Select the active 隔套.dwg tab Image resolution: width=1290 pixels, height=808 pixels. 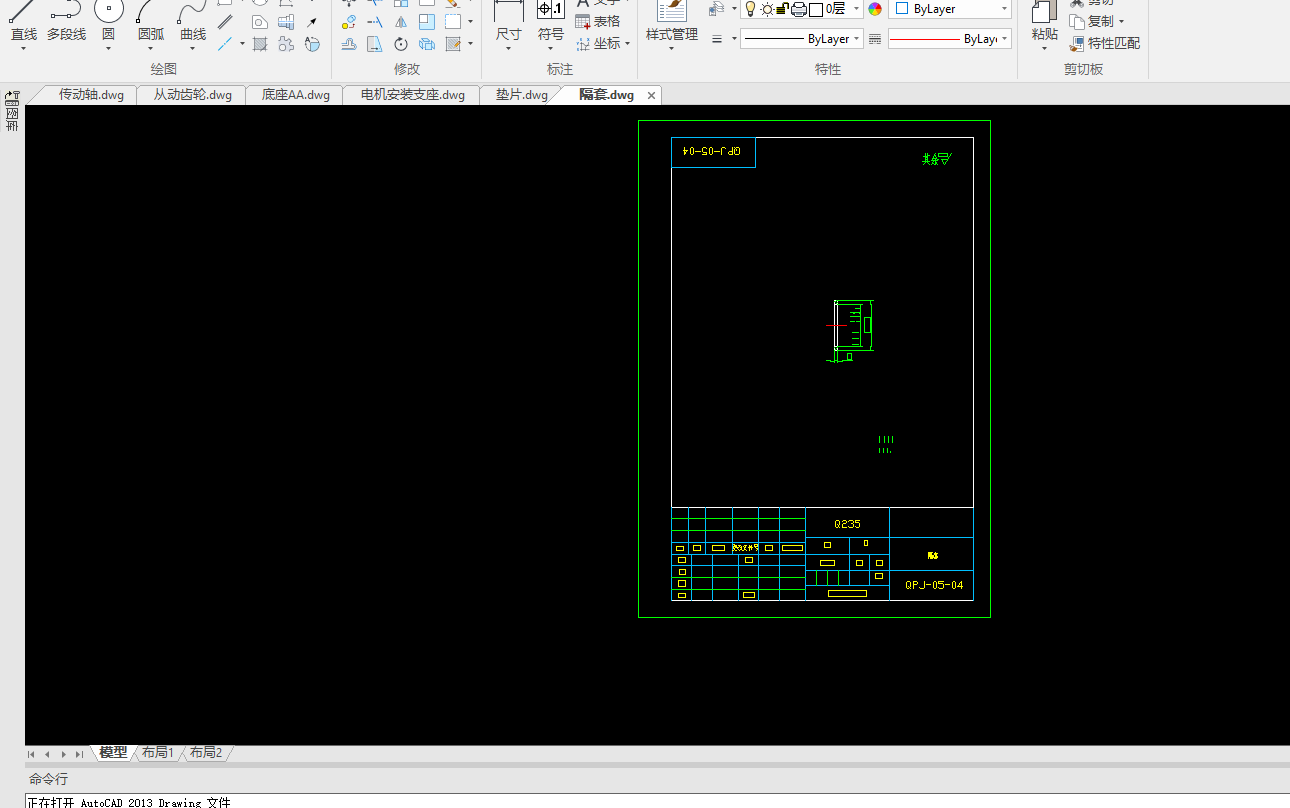606,95
